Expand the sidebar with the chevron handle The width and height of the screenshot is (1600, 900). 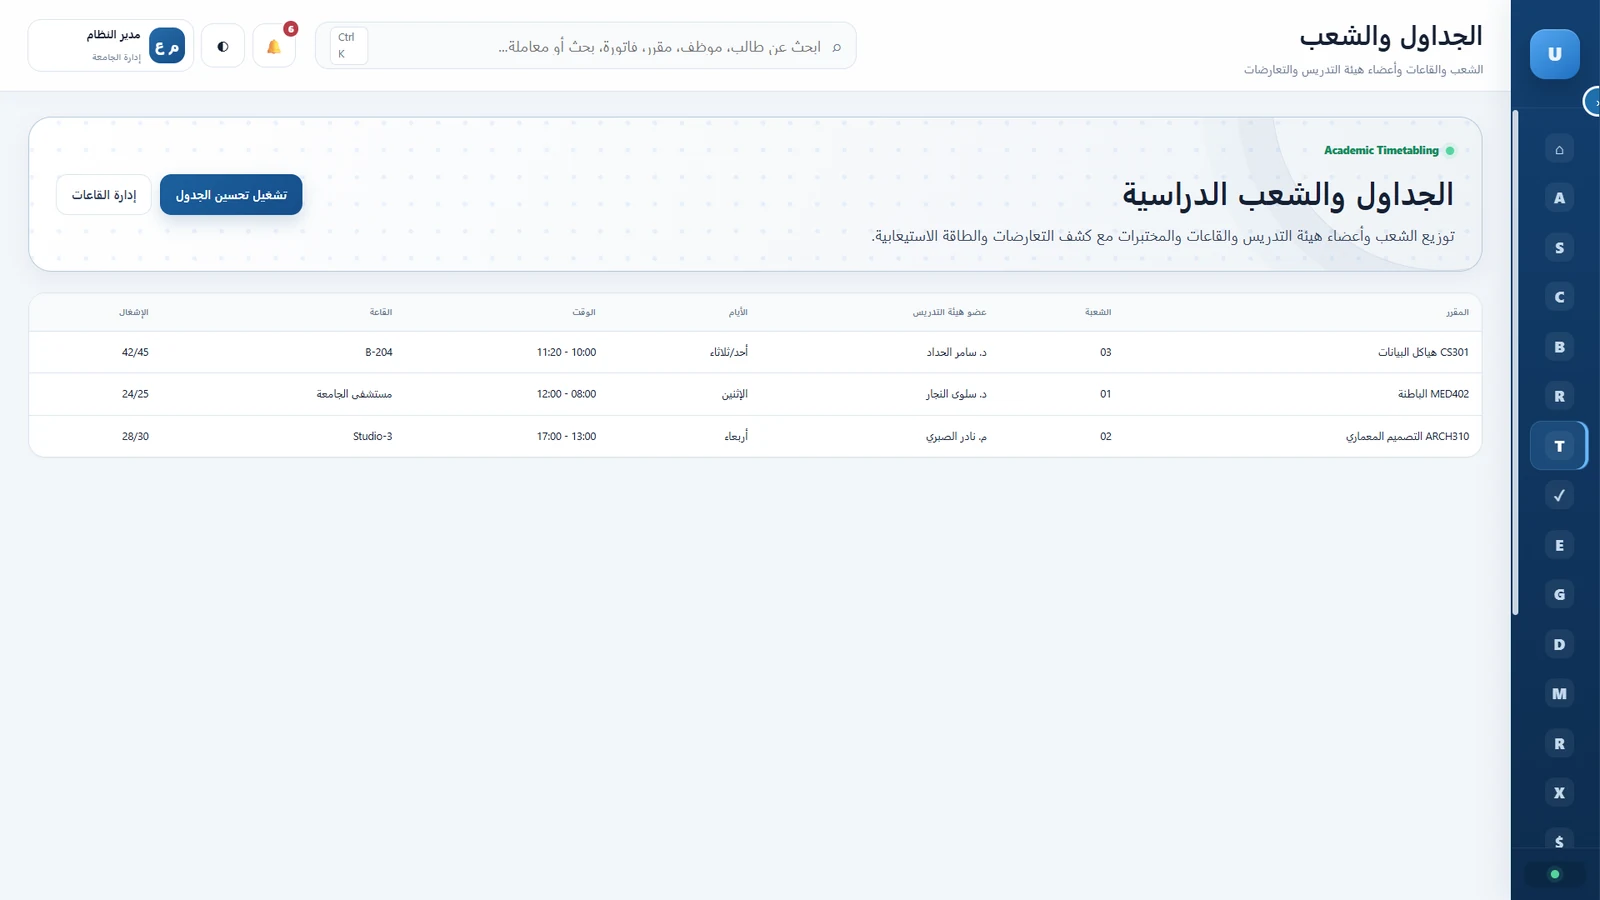pos(1592,102)
